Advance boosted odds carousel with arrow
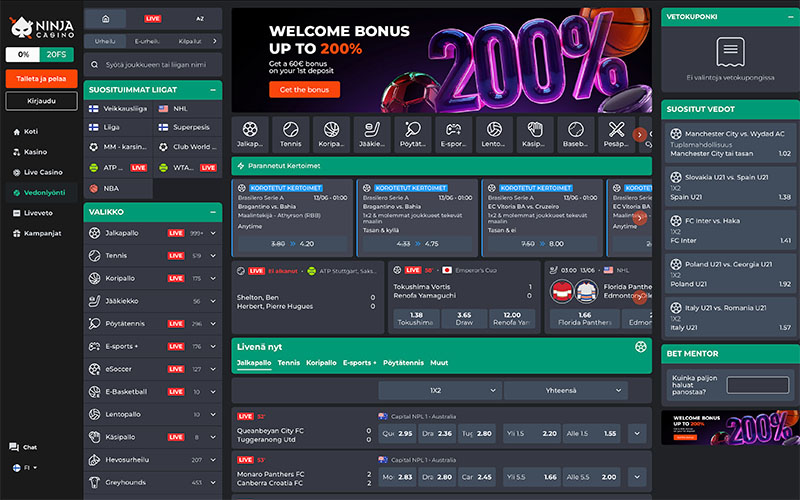The width and height of the screenshot is (800, 500). 639,218
